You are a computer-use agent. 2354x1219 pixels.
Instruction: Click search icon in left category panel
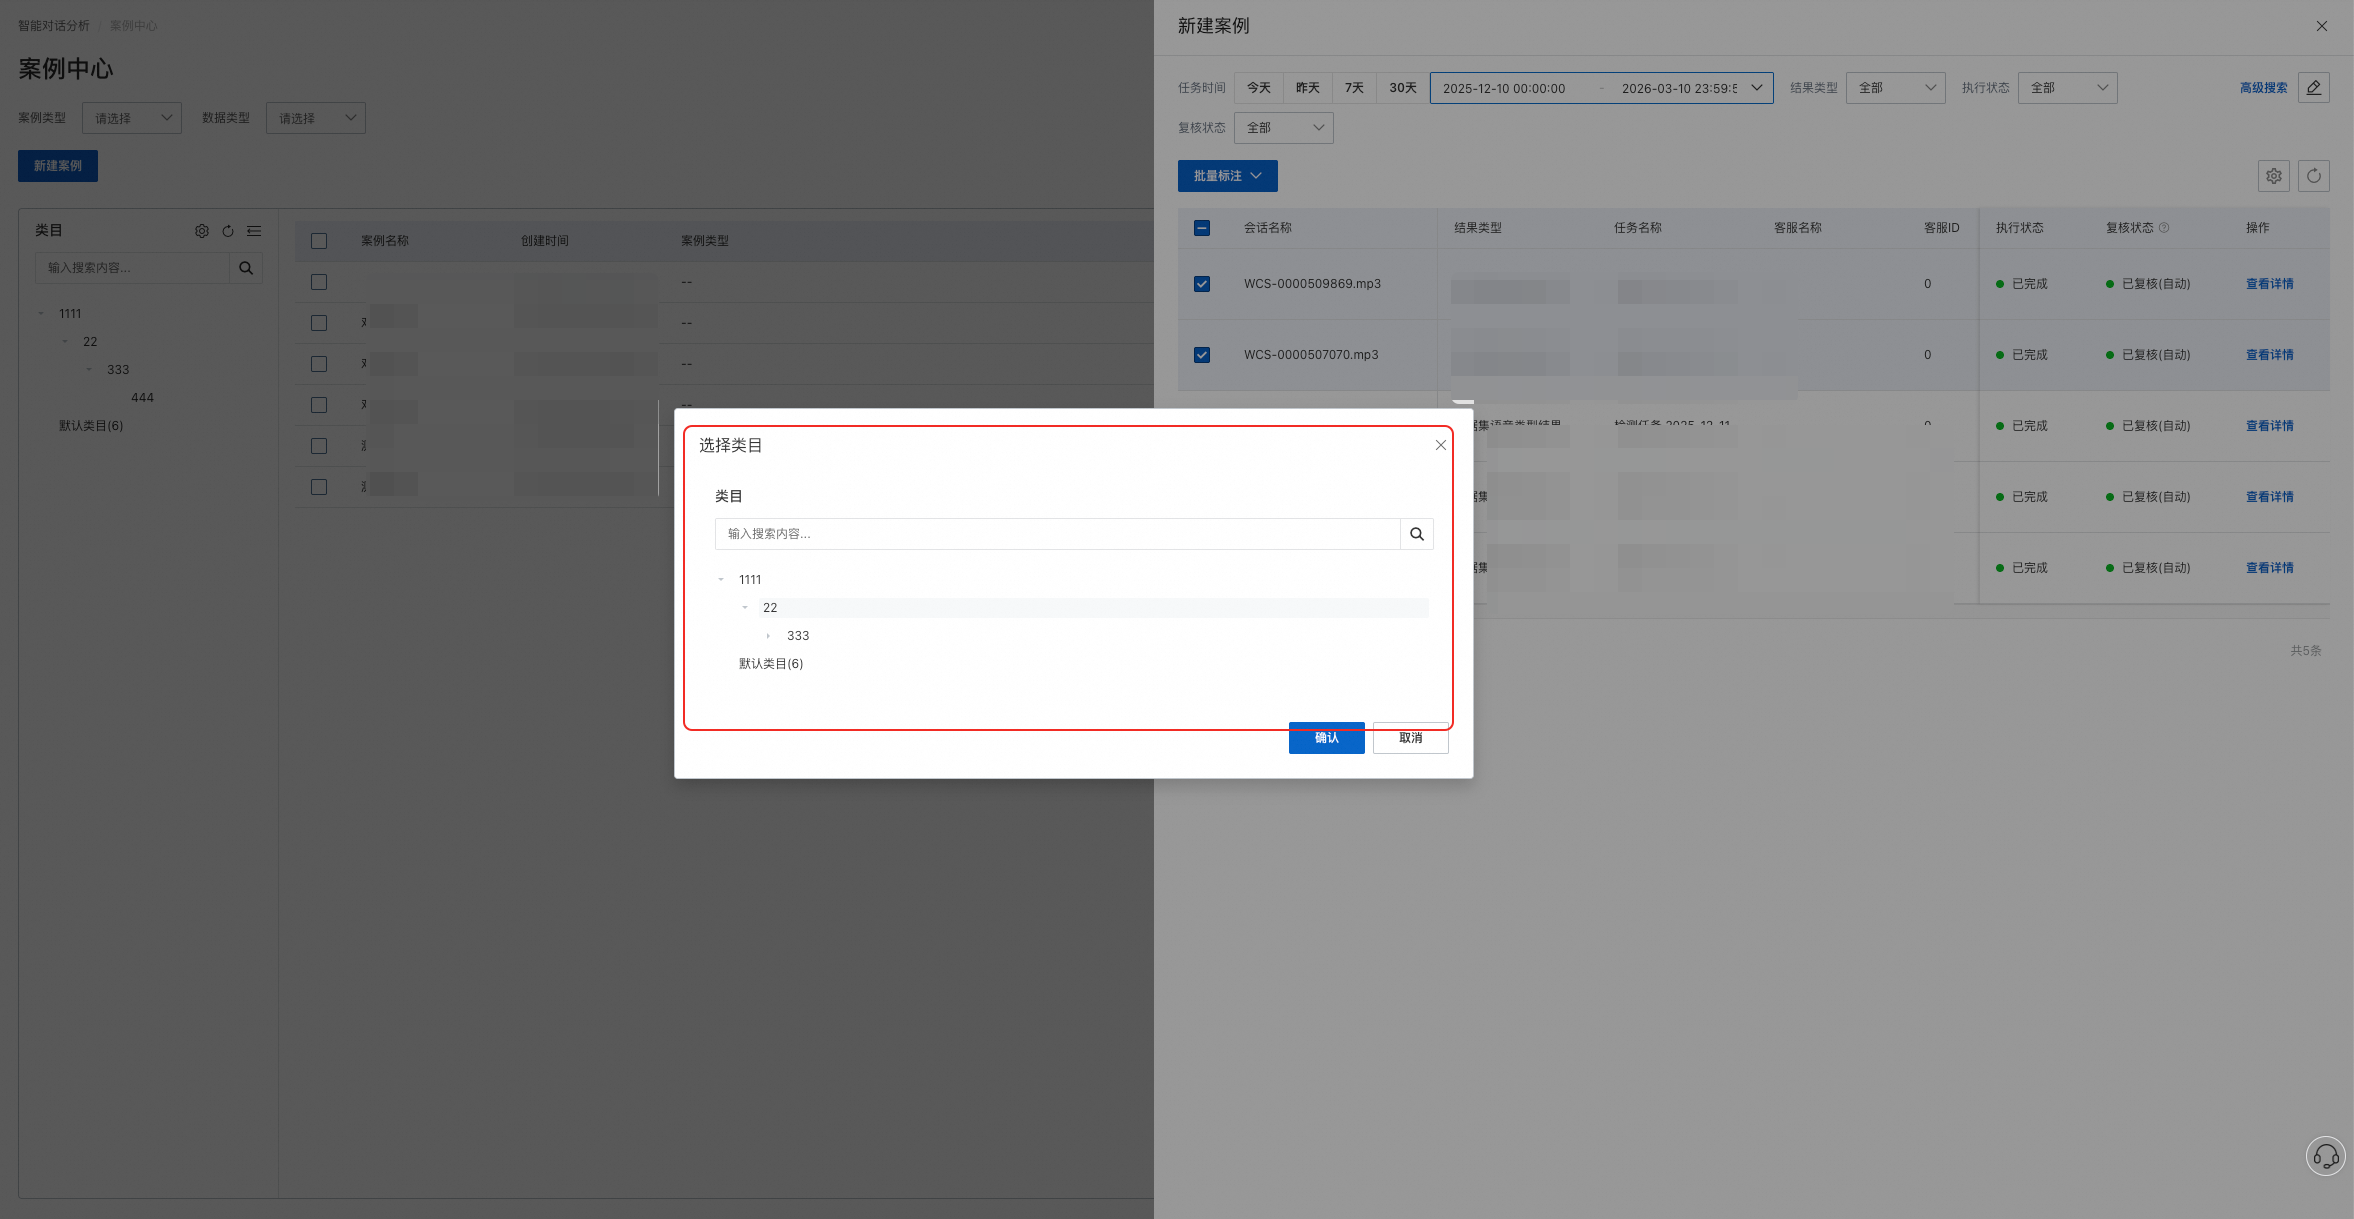click(246, 268)
